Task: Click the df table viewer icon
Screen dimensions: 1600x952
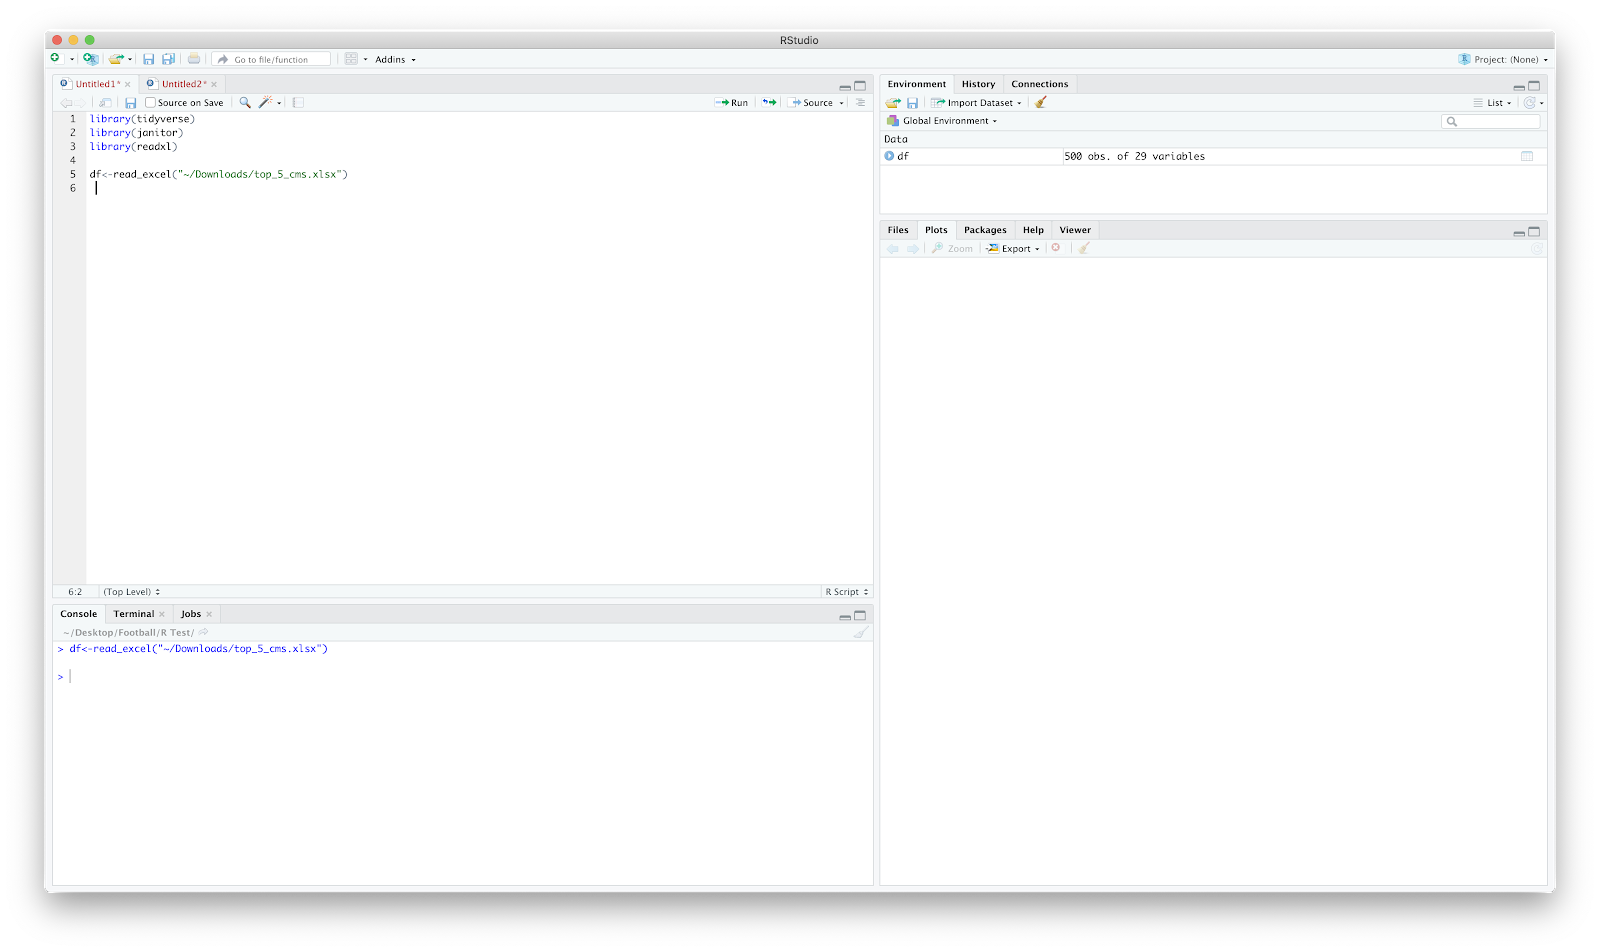Action: (x=1527, y=156)
